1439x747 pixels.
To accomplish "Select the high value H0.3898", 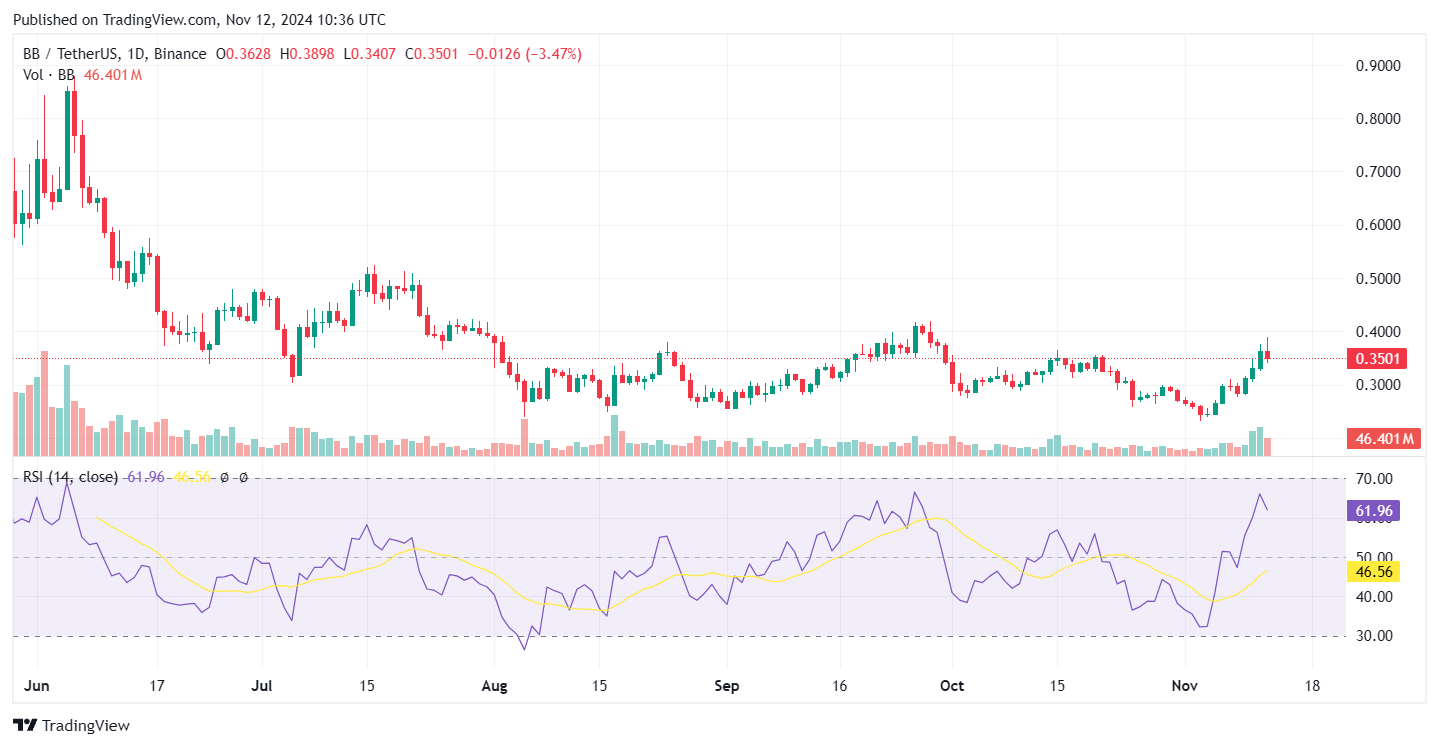I will tap(308, 54).
